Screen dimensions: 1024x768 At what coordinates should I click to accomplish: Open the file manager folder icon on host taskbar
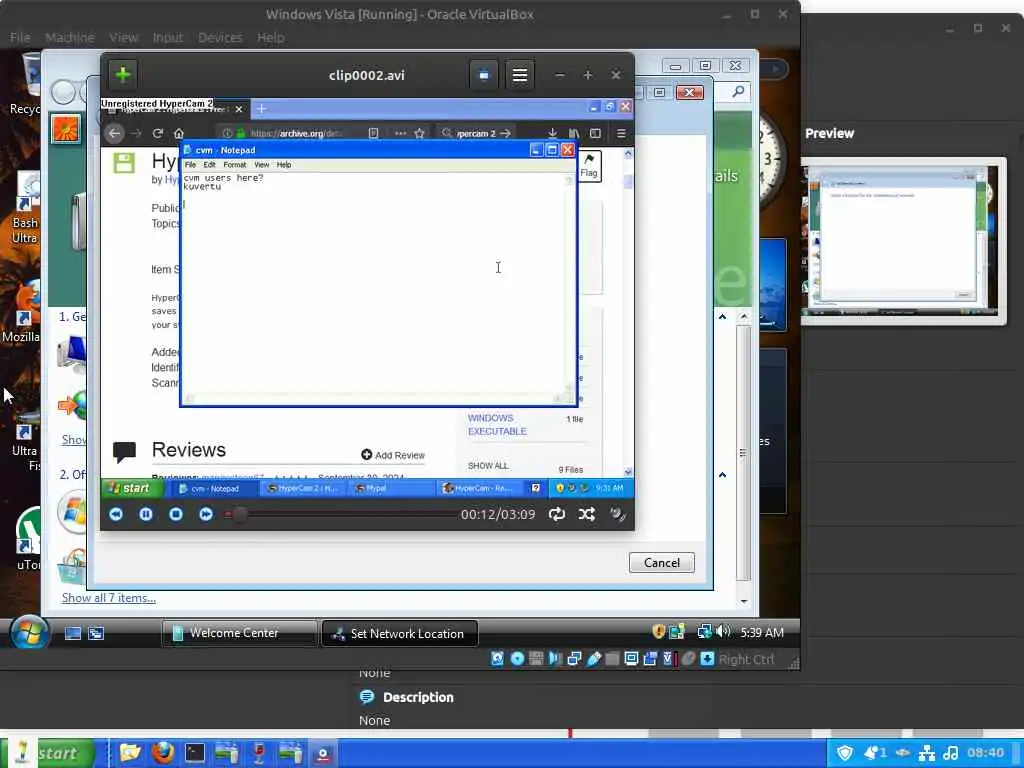(x=130, y=753)
